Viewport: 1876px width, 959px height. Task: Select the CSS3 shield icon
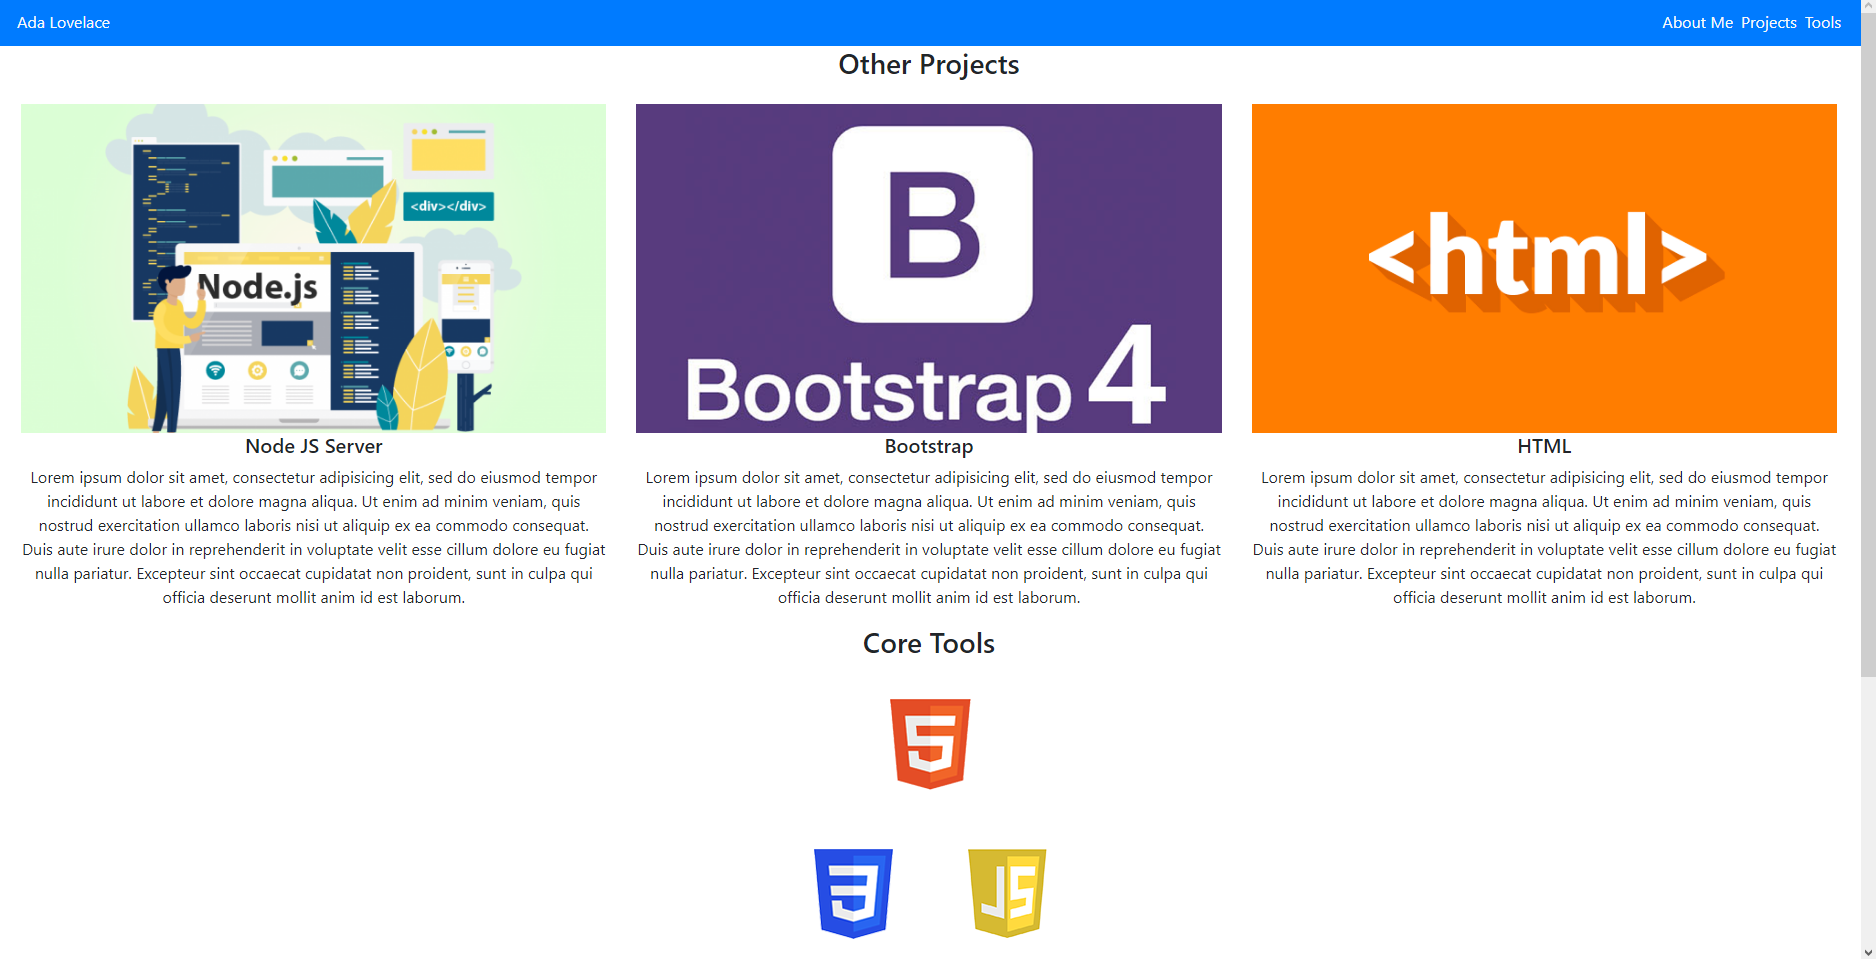pos(853,893)
